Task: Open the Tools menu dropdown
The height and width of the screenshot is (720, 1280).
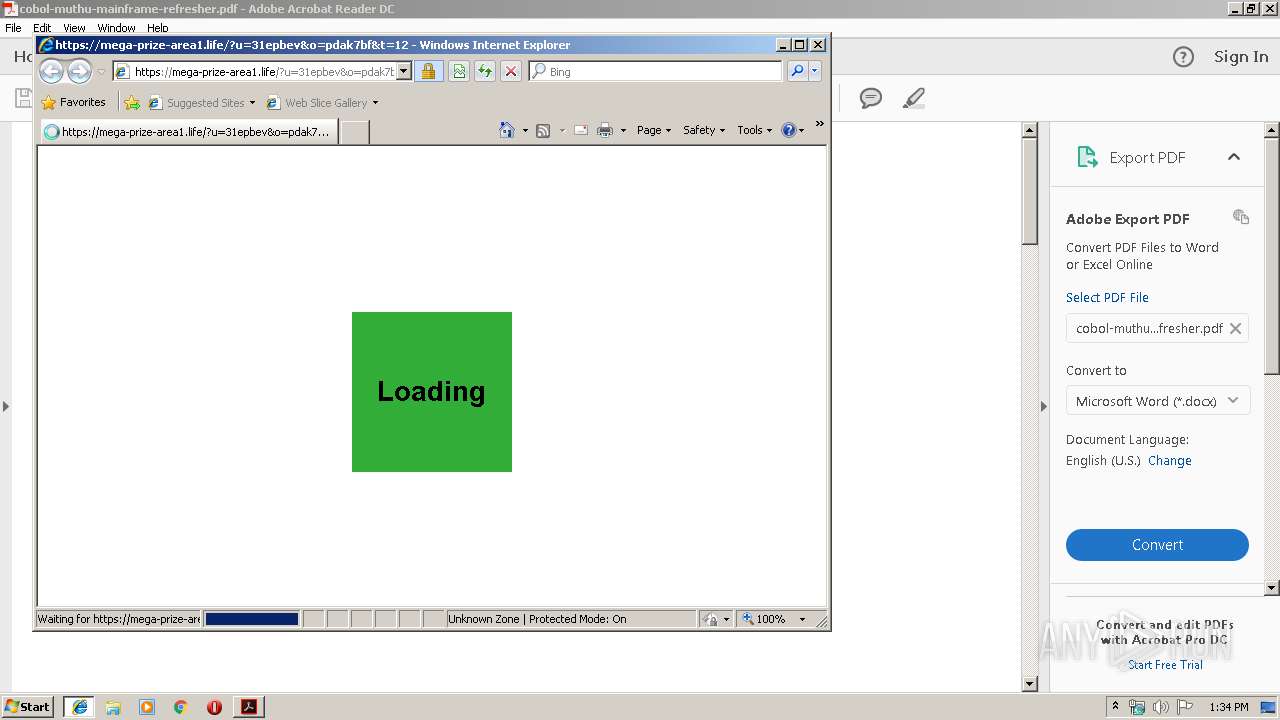Action: [755, 130]
